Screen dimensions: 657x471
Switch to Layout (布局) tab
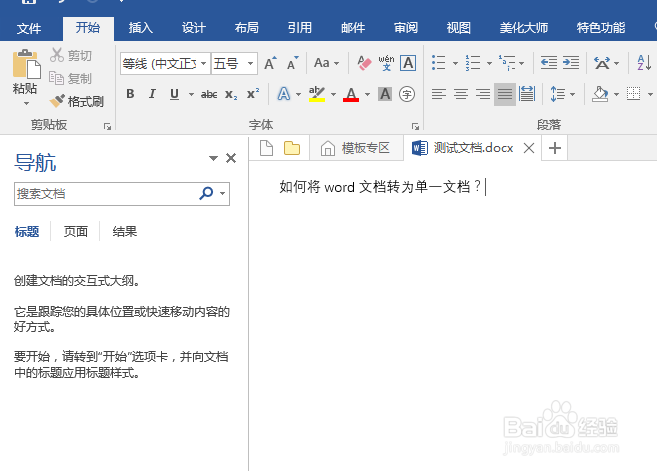point(247,28)
